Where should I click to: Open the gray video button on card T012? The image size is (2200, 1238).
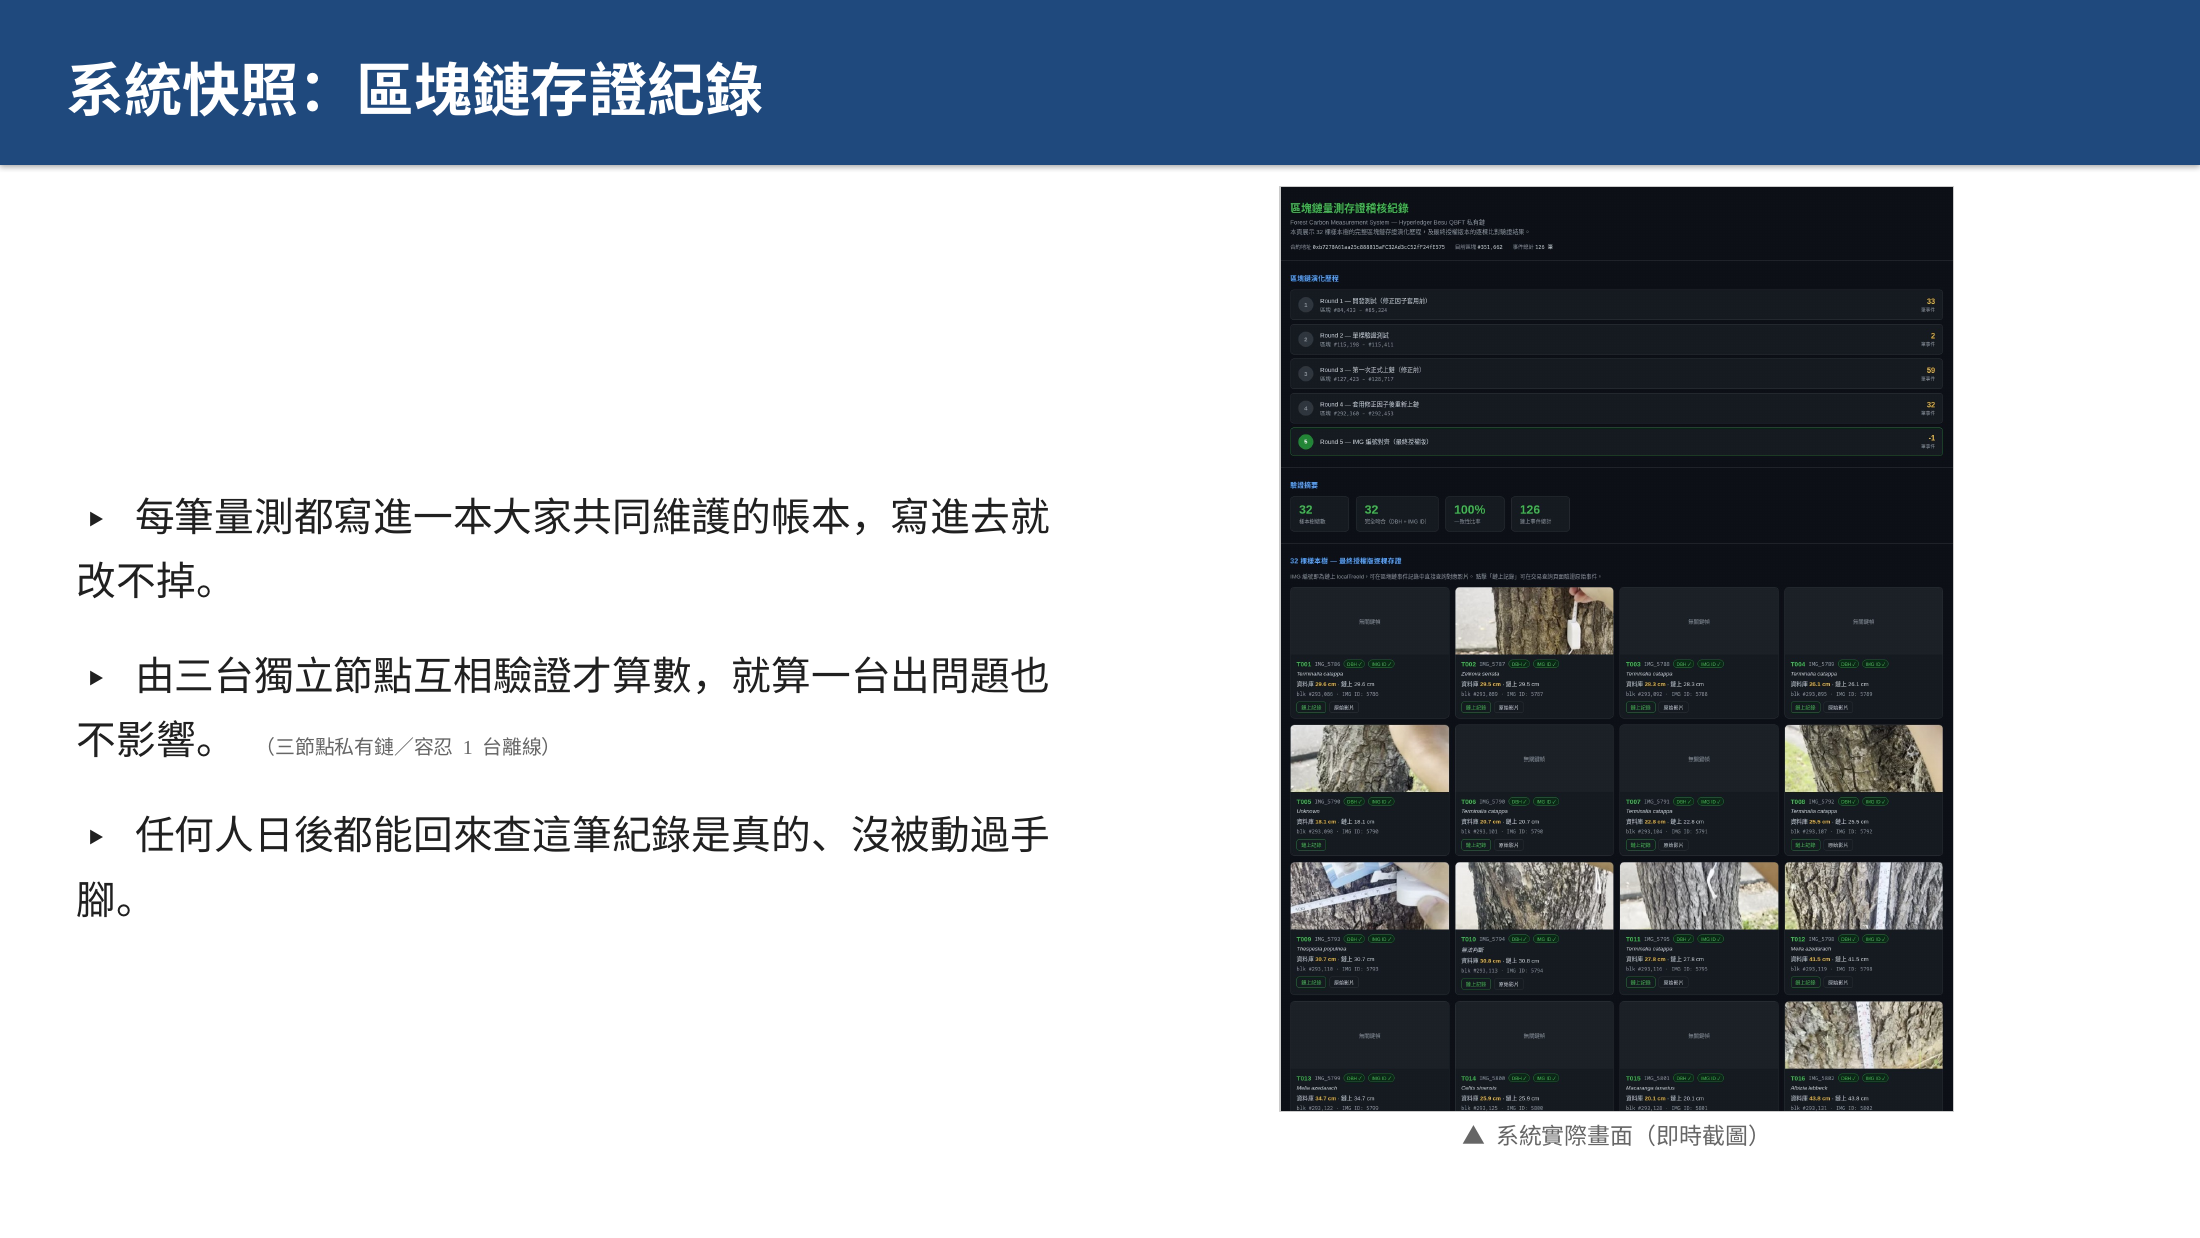pyautogui.click(x=1838, y=982)
